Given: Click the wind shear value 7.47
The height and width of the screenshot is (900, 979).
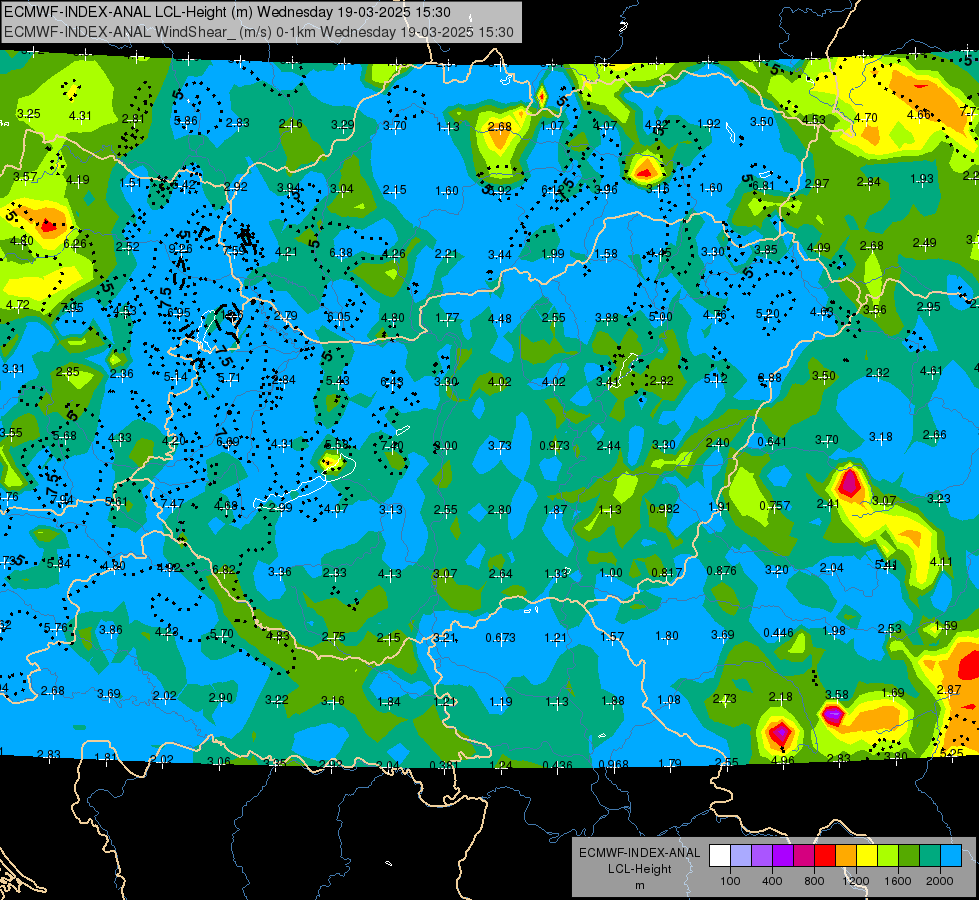Looking at the screenshot, I should tap(172, 503).
